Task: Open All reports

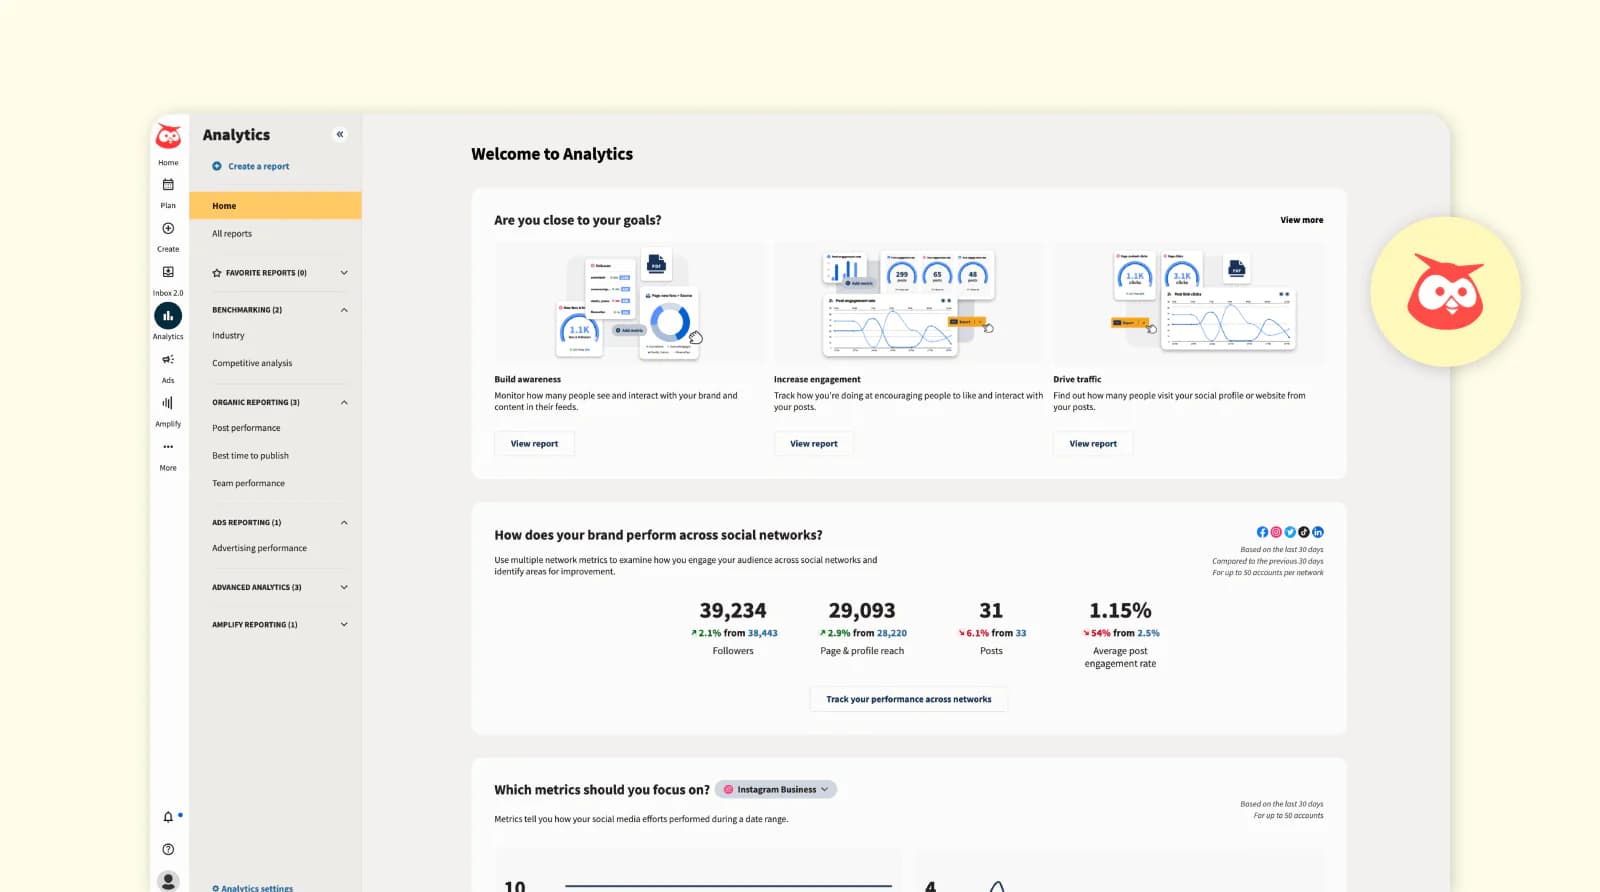Action: [232, 233]
